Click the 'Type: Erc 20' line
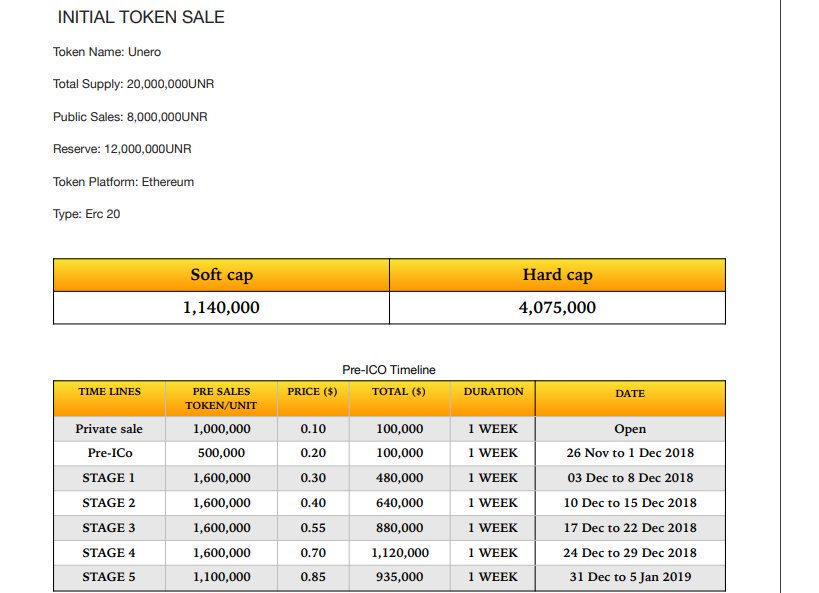Image resolution: width=819 pixels, height=593 pixels. [86, 214]
